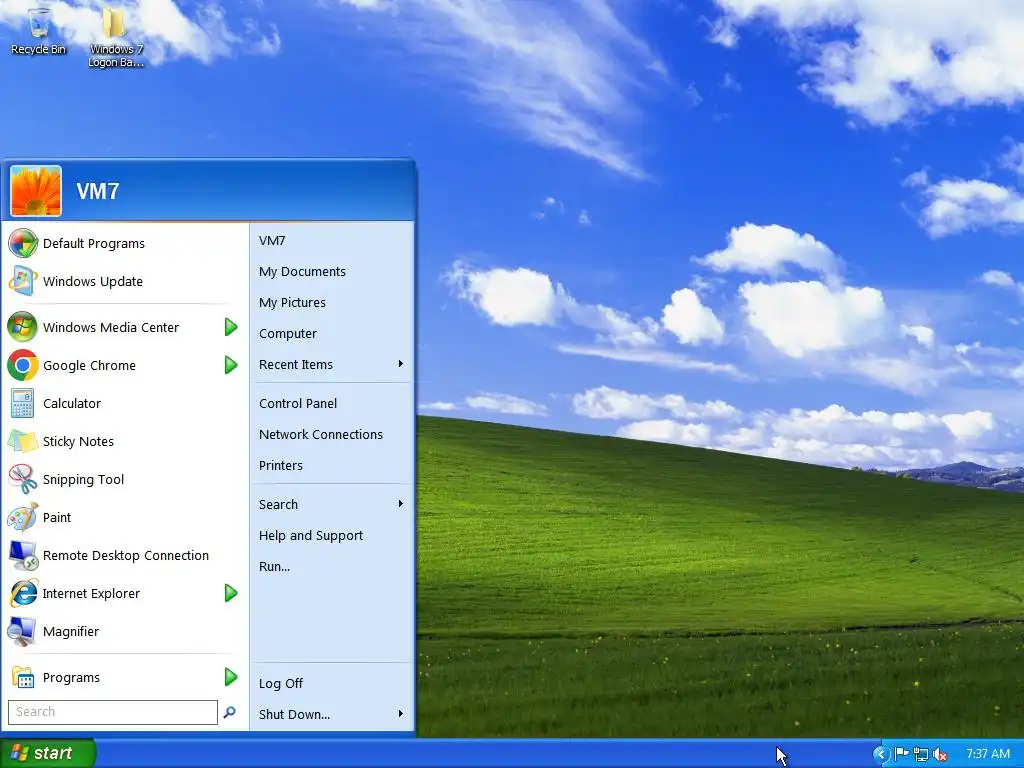Screen dimensions: 1024x768
Task: Expand Internet Explorer jump list arrow
Action: tap(231, 593)
